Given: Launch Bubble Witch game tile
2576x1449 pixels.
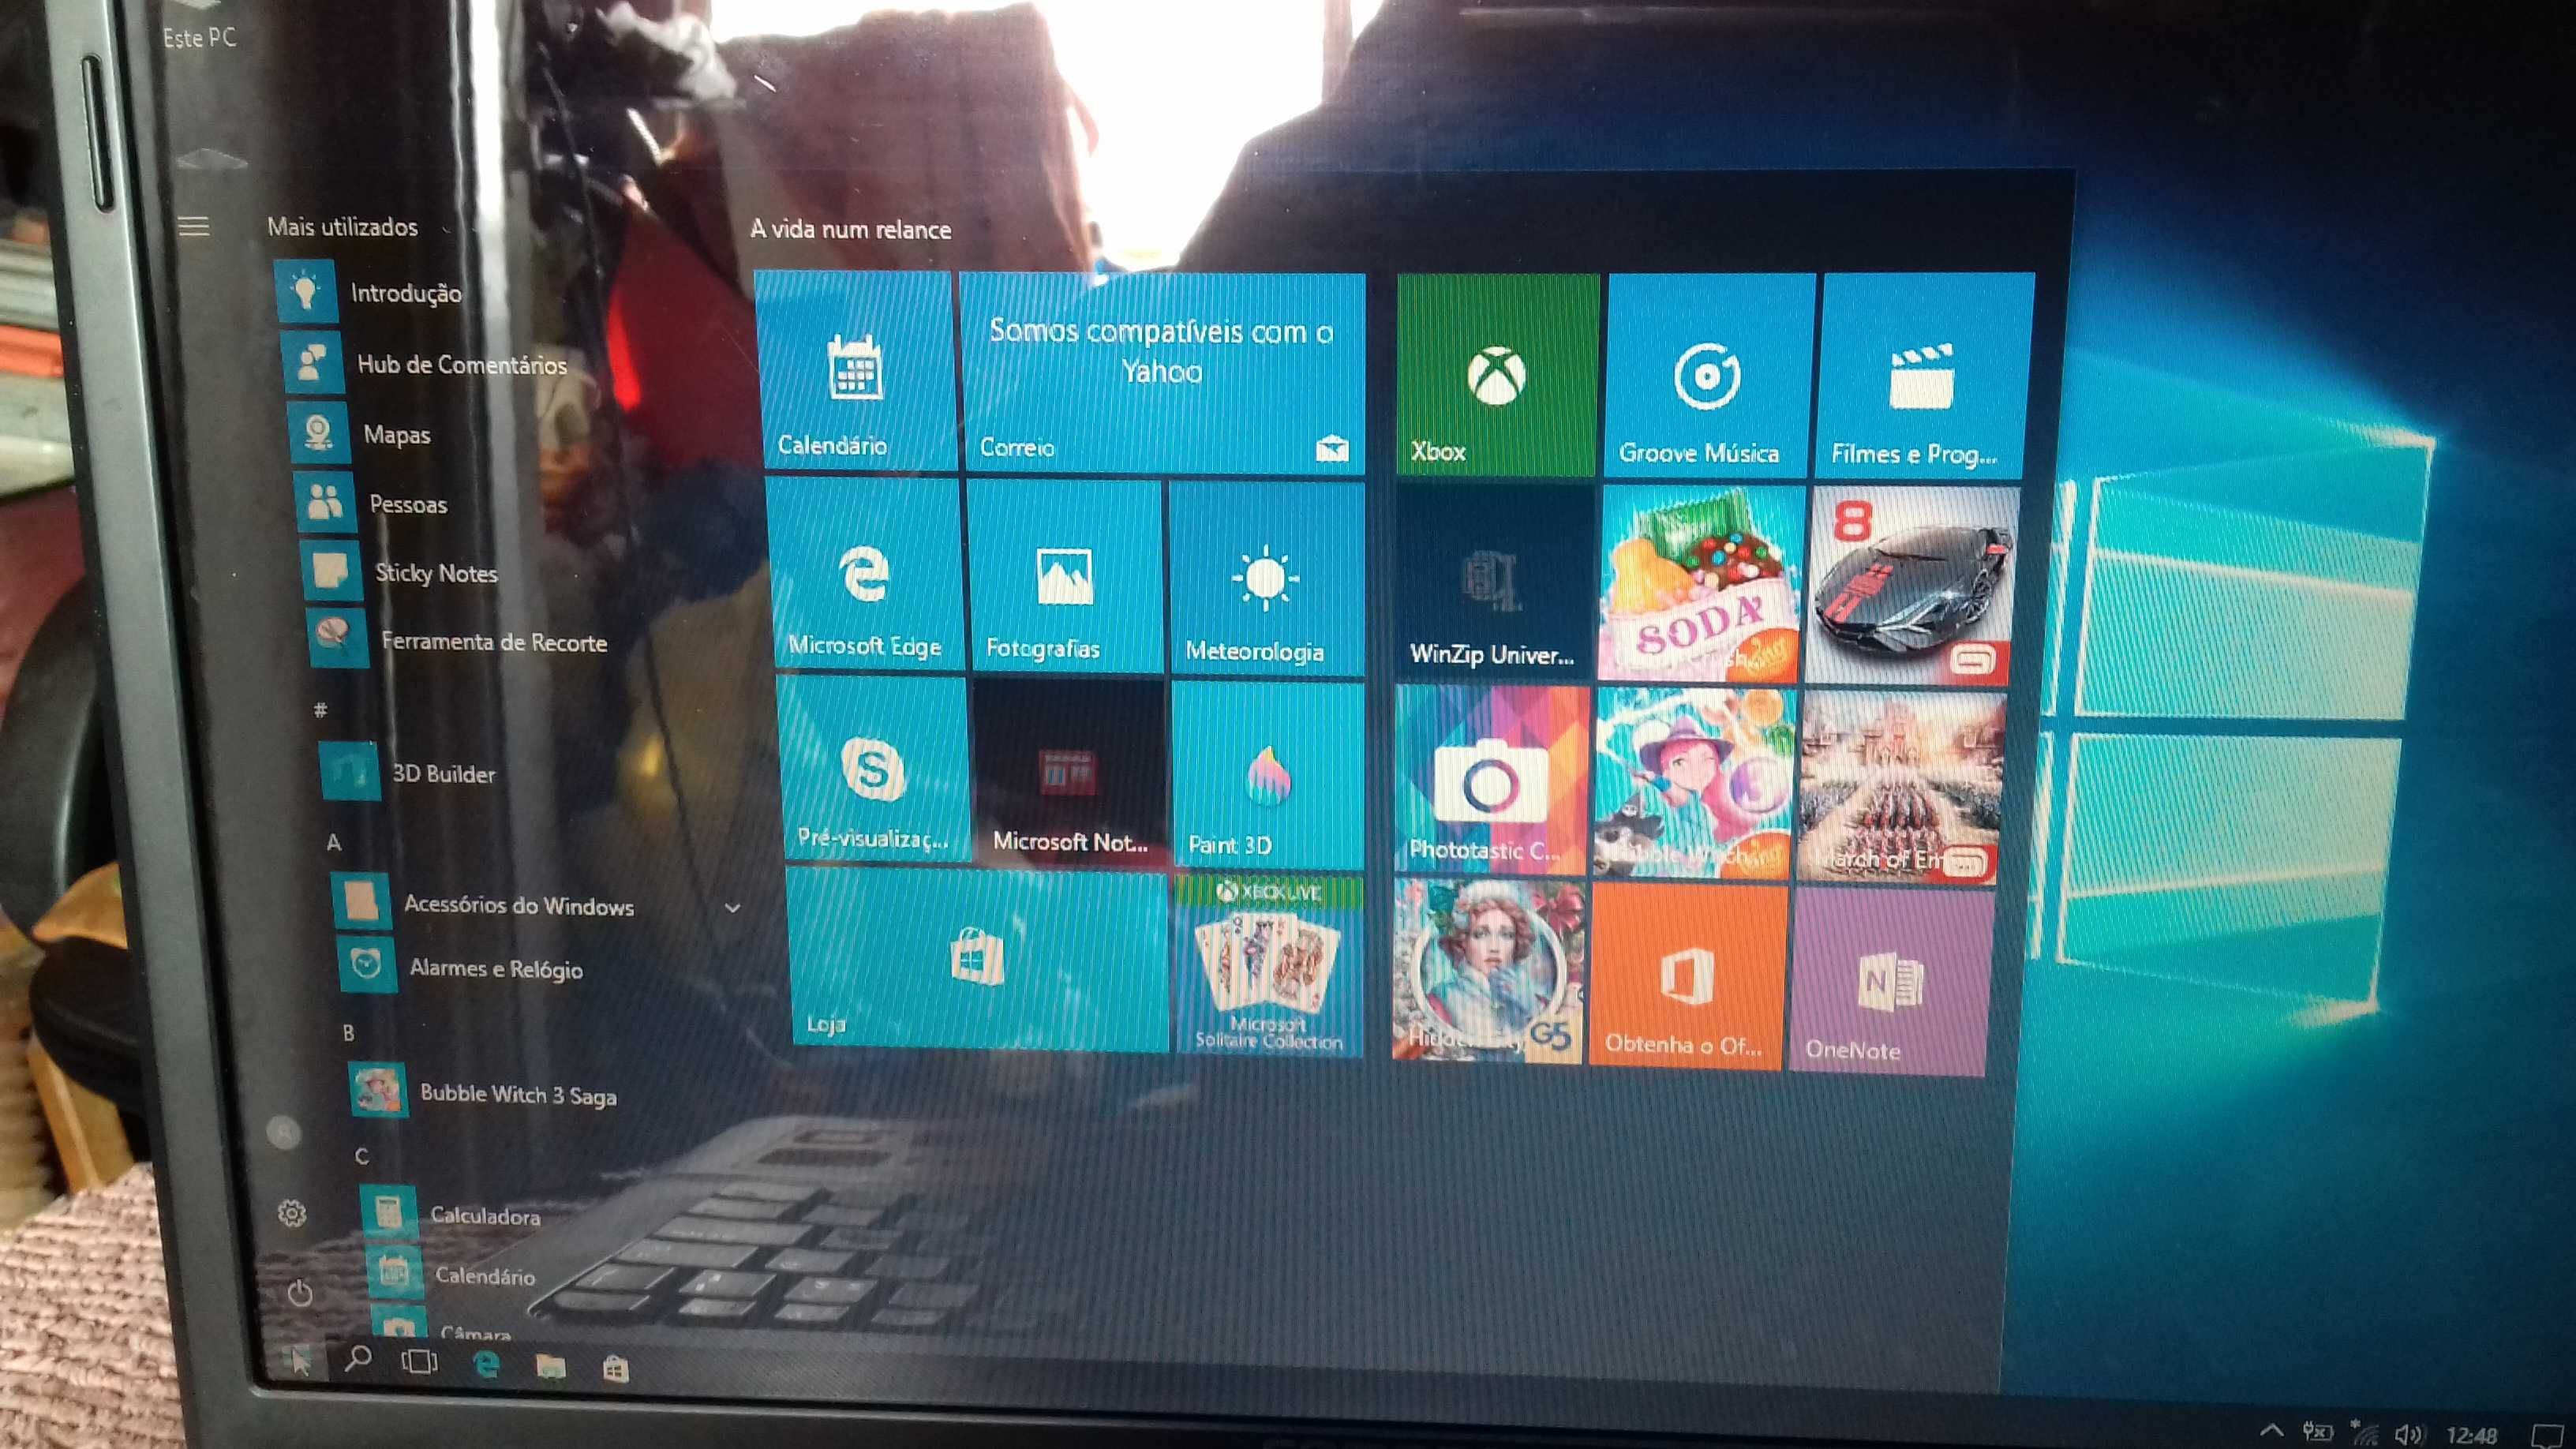Looking at the screenshot, I should coord(1694,783).
